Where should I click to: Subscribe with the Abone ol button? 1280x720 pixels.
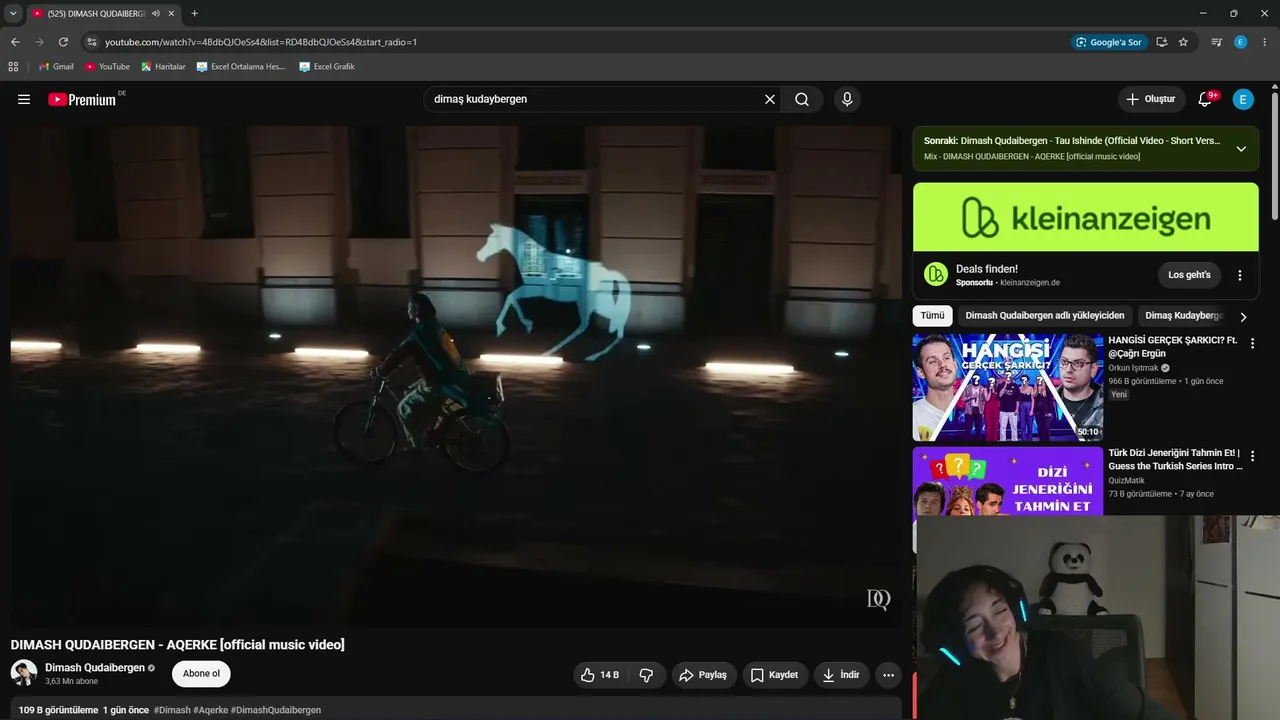pos(201,674)
